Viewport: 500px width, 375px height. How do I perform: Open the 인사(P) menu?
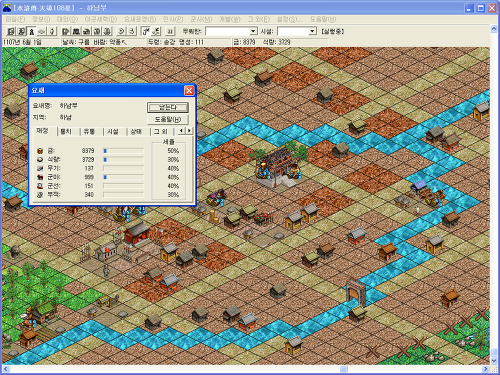click(x=173, y=19)
